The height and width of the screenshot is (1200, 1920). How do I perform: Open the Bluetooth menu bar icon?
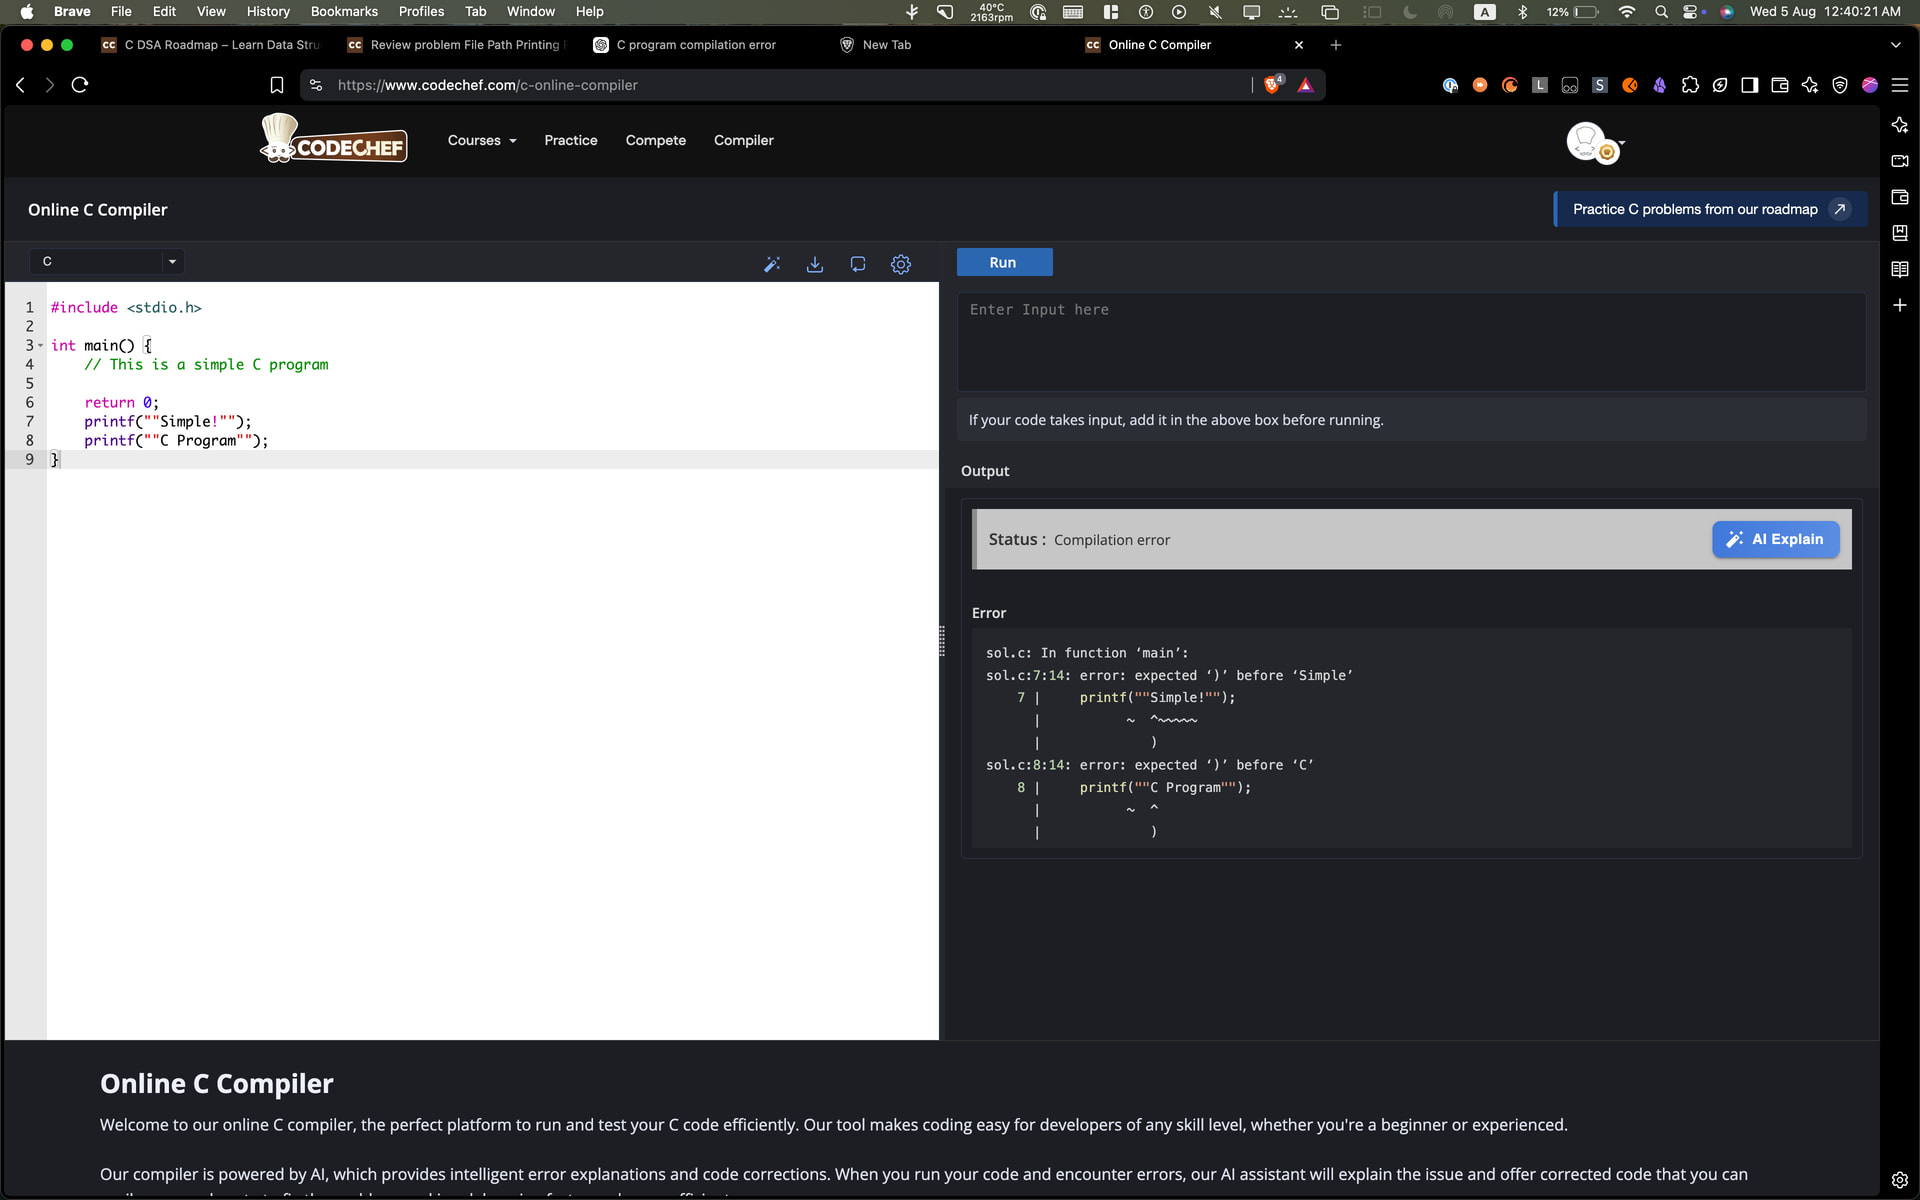coord(1523,12)
